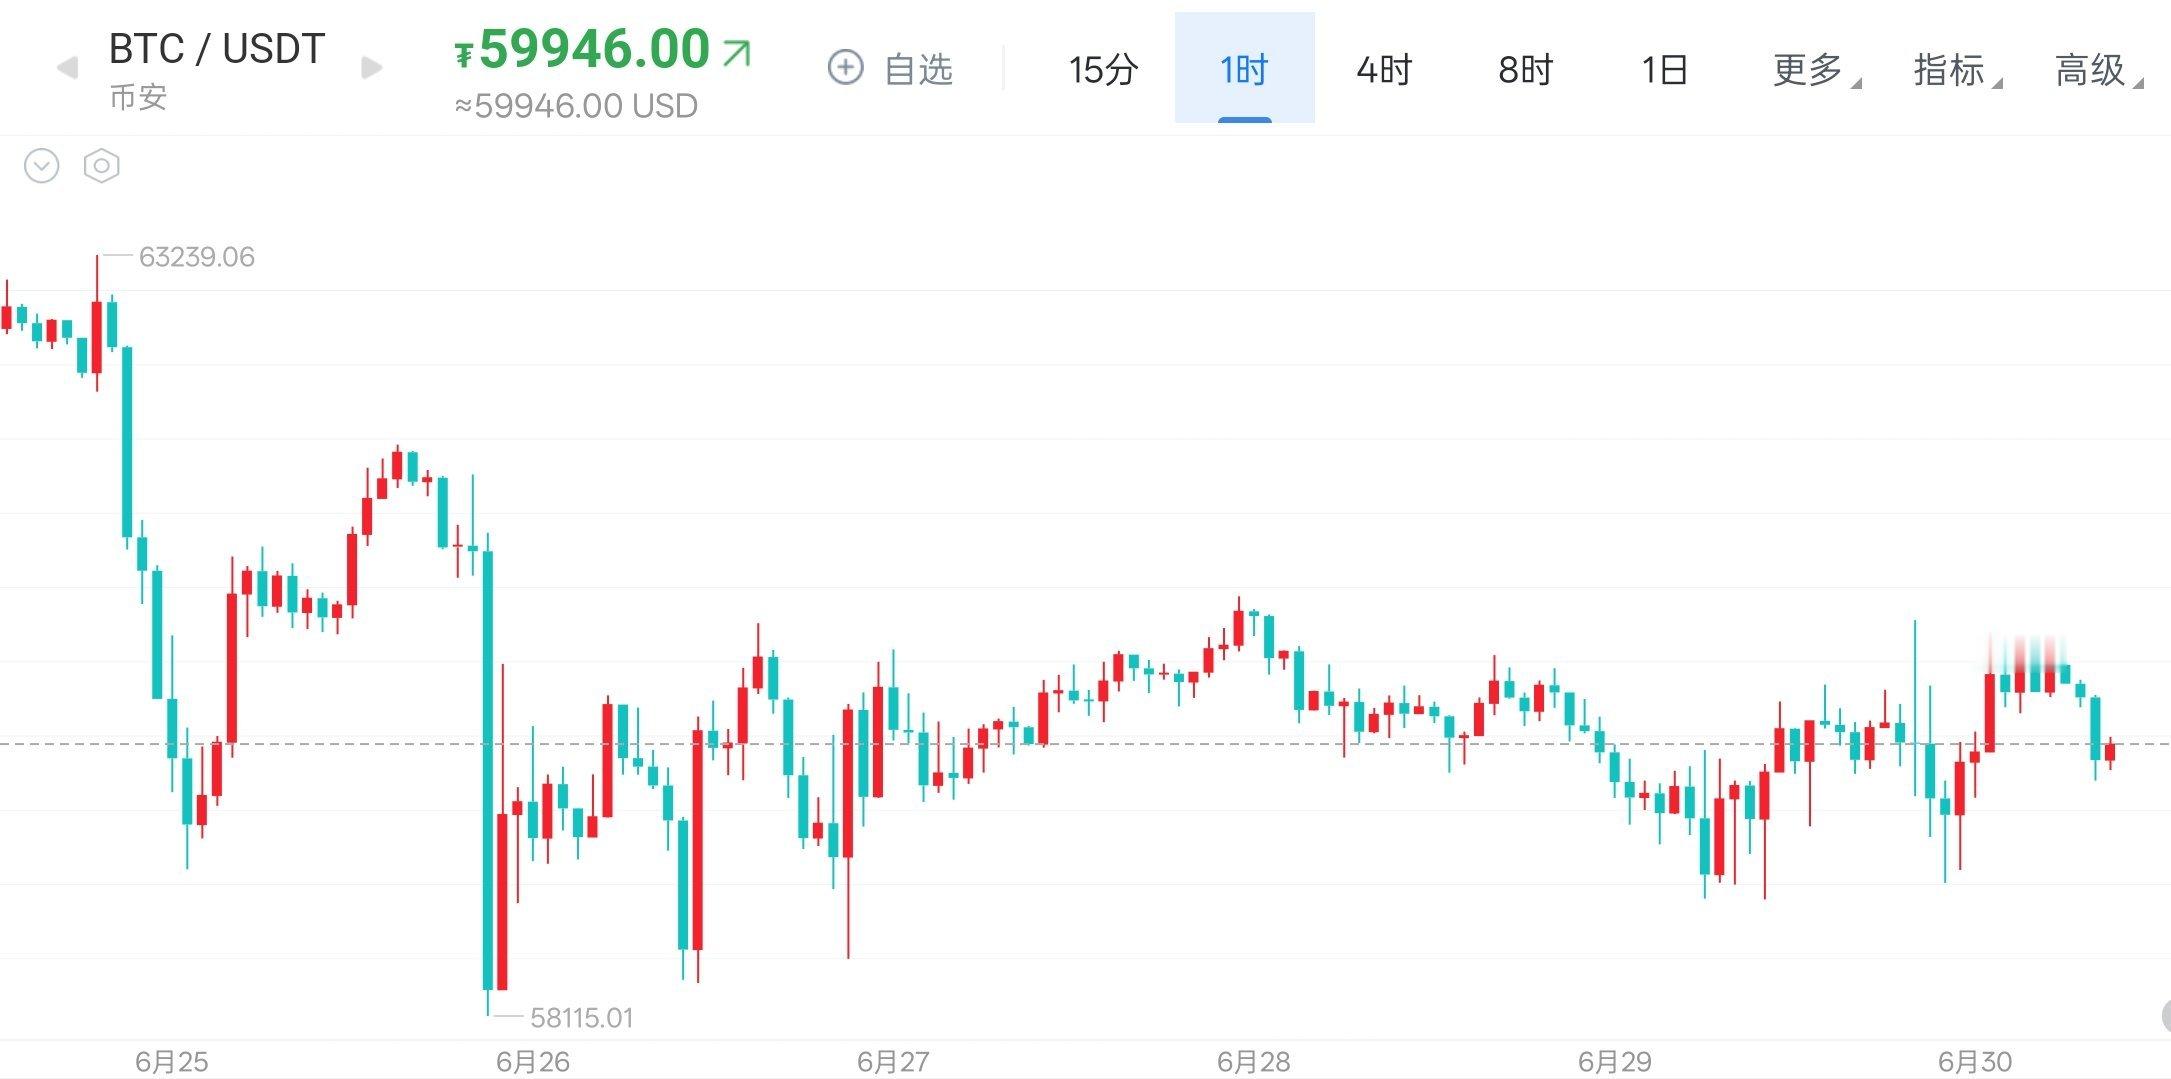The image size is (2171, 1079).
Task: Click the BTC / USDT pair title
Action: click(x=217, y=49)
